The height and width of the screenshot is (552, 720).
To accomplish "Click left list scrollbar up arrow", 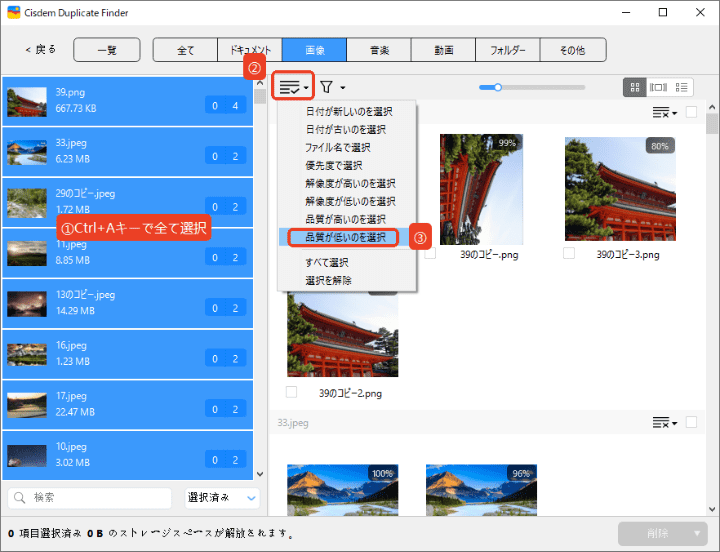I will tap(260, 83).
